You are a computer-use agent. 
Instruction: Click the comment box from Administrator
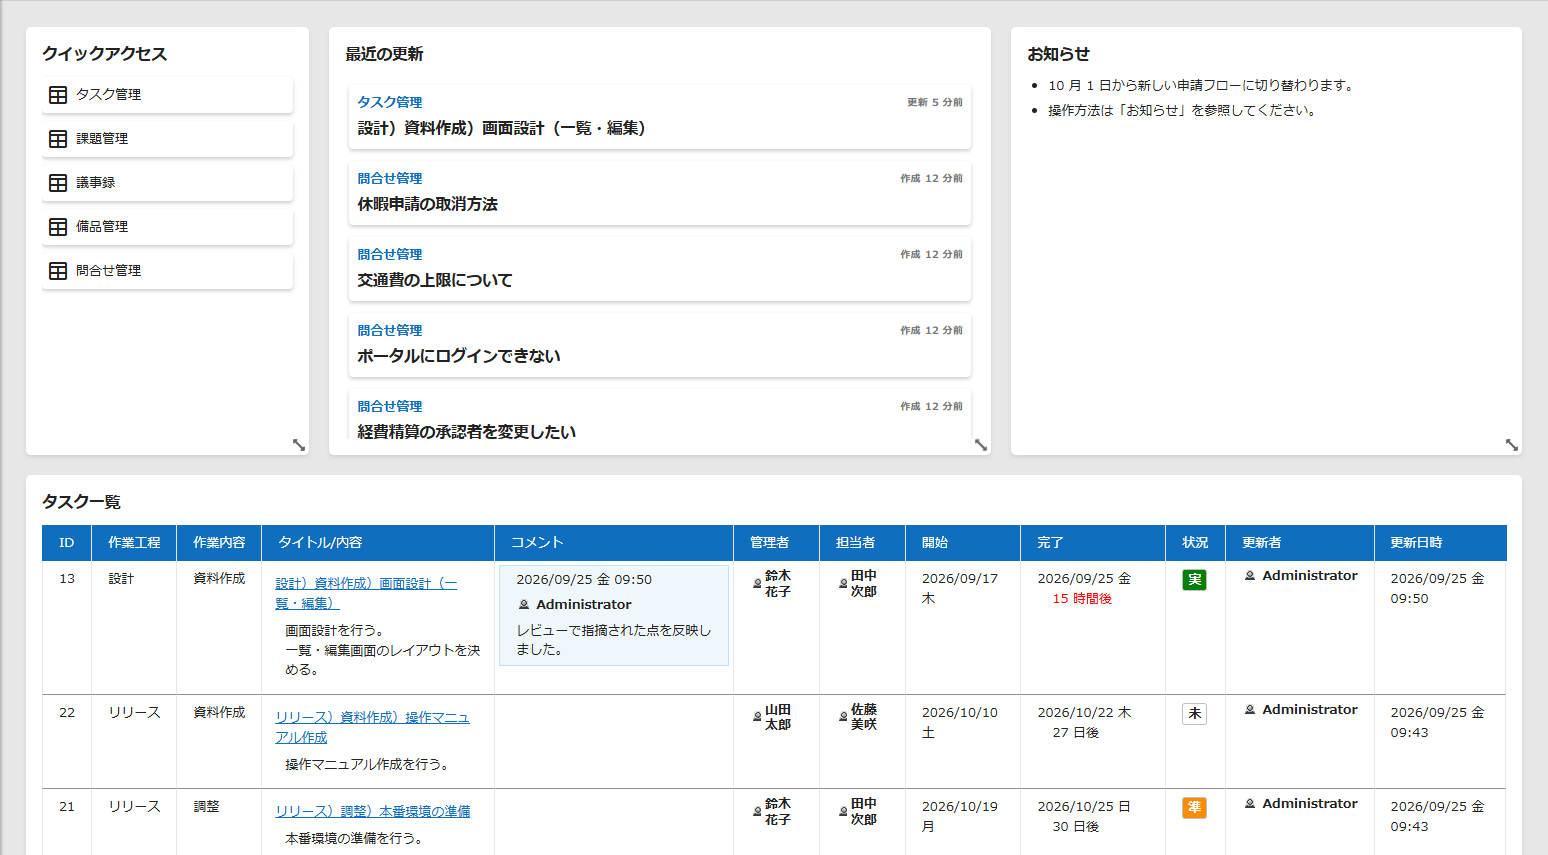[x=614, y=615]
